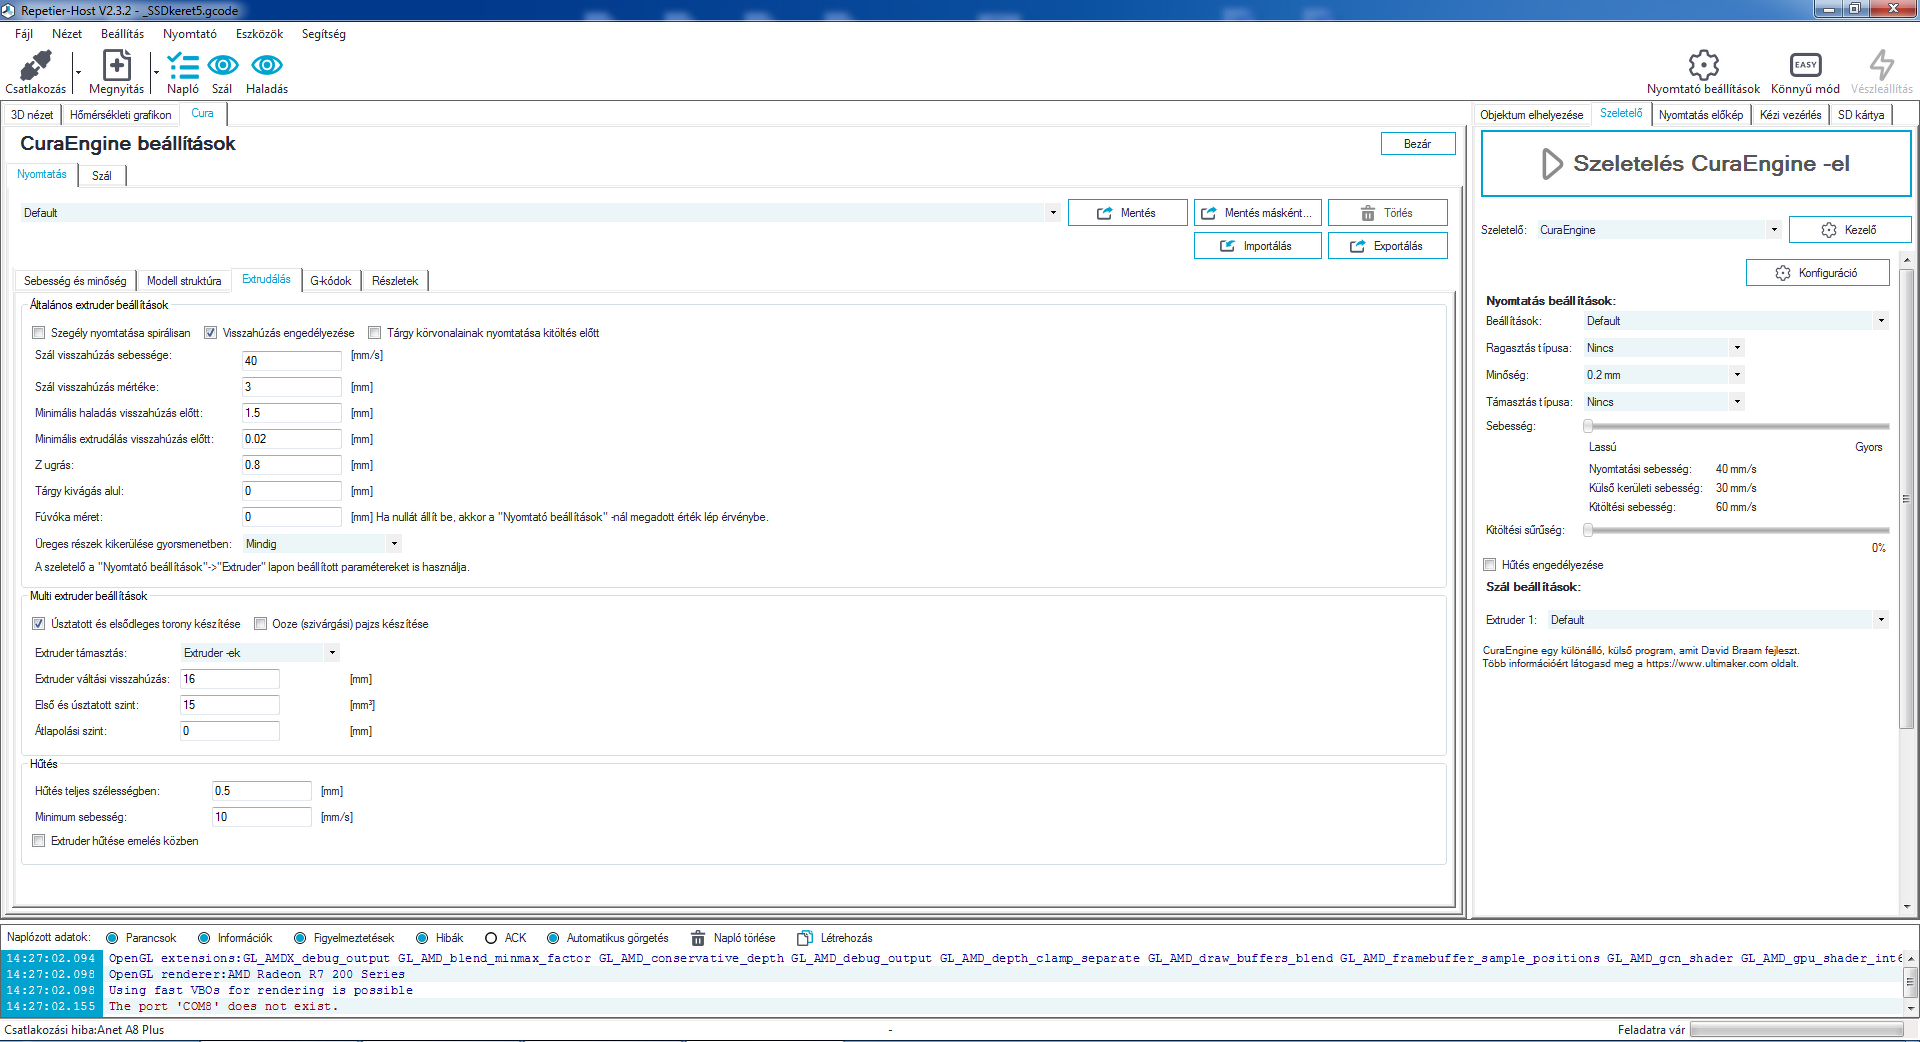Click the Z ugrás input field
1920x1042 pixels.
[x=292, y=465]
